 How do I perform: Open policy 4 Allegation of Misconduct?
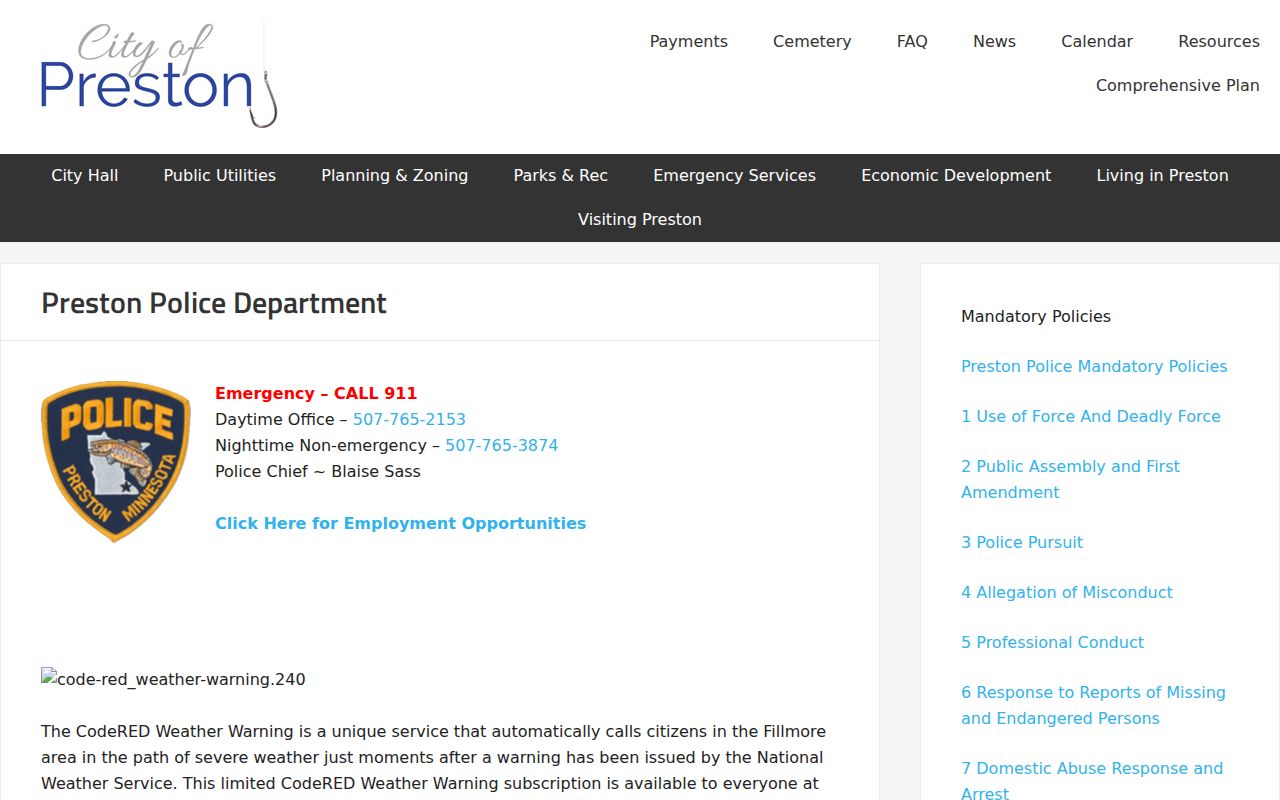click(1067, 592)
